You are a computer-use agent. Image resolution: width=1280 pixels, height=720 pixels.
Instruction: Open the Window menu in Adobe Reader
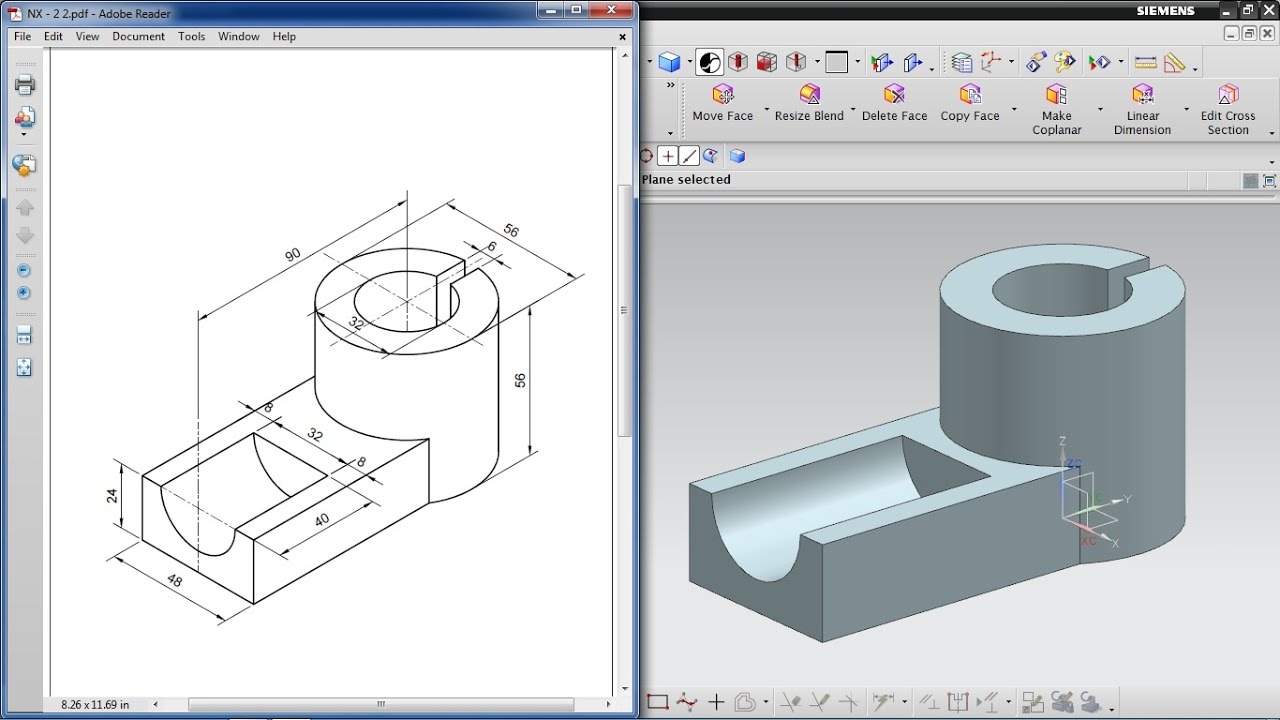(x=239, y=36)
